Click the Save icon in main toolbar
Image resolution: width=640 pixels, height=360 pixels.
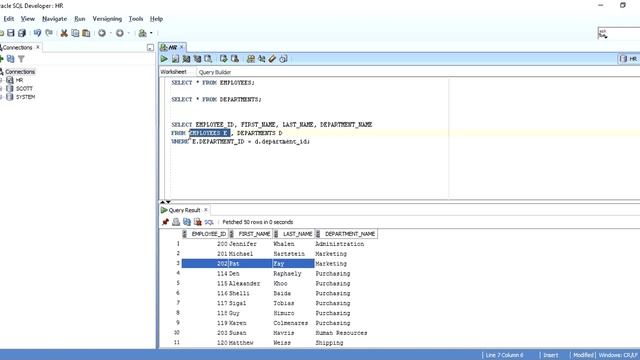click(x=11, y=33)
